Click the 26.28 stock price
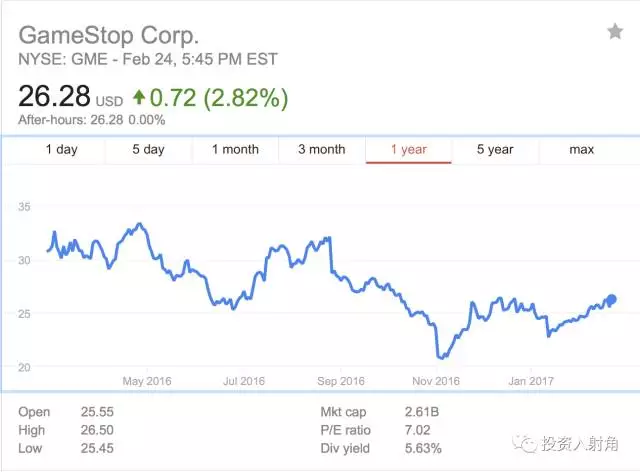 (54, 98)
